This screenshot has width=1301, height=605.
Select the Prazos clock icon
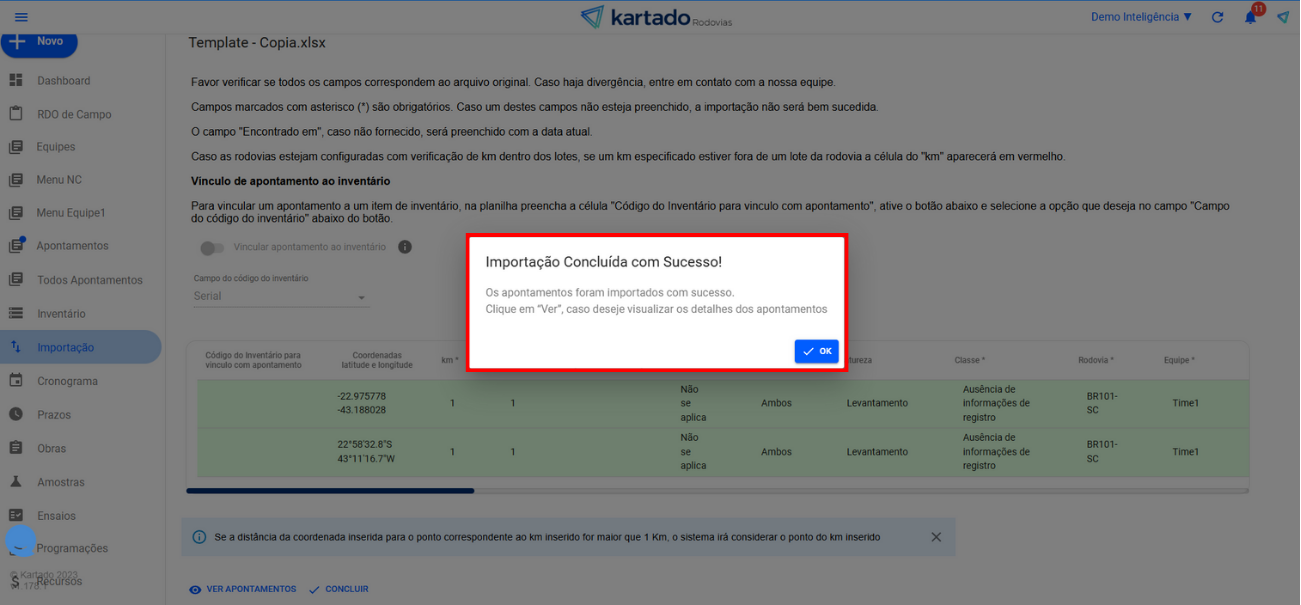pyautogui.click(x=16, y=414)
